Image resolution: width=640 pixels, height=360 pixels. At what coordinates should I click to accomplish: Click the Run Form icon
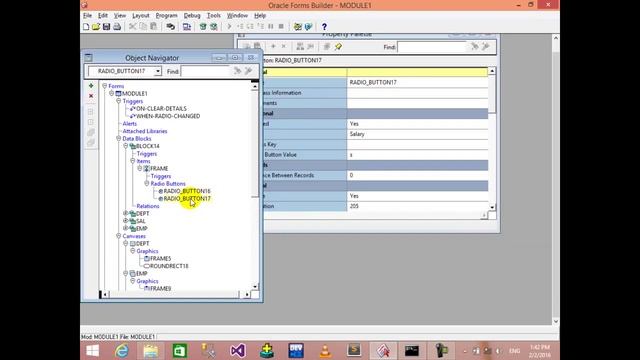(187, 27)
